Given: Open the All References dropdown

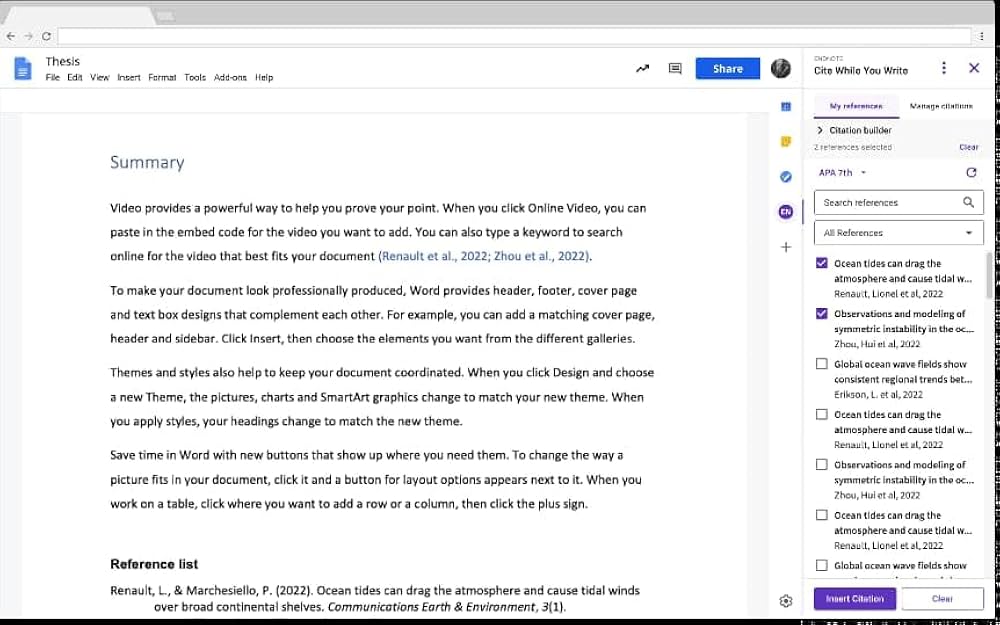Looking at the screenshot, I should tap(899, 233).
